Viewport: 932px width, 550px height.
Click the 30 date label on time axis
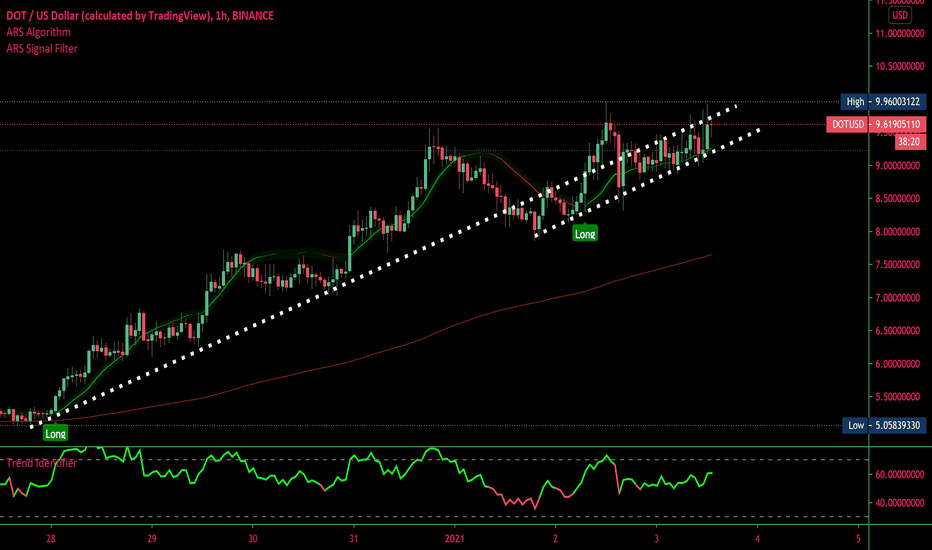click(x=253, y=539)
